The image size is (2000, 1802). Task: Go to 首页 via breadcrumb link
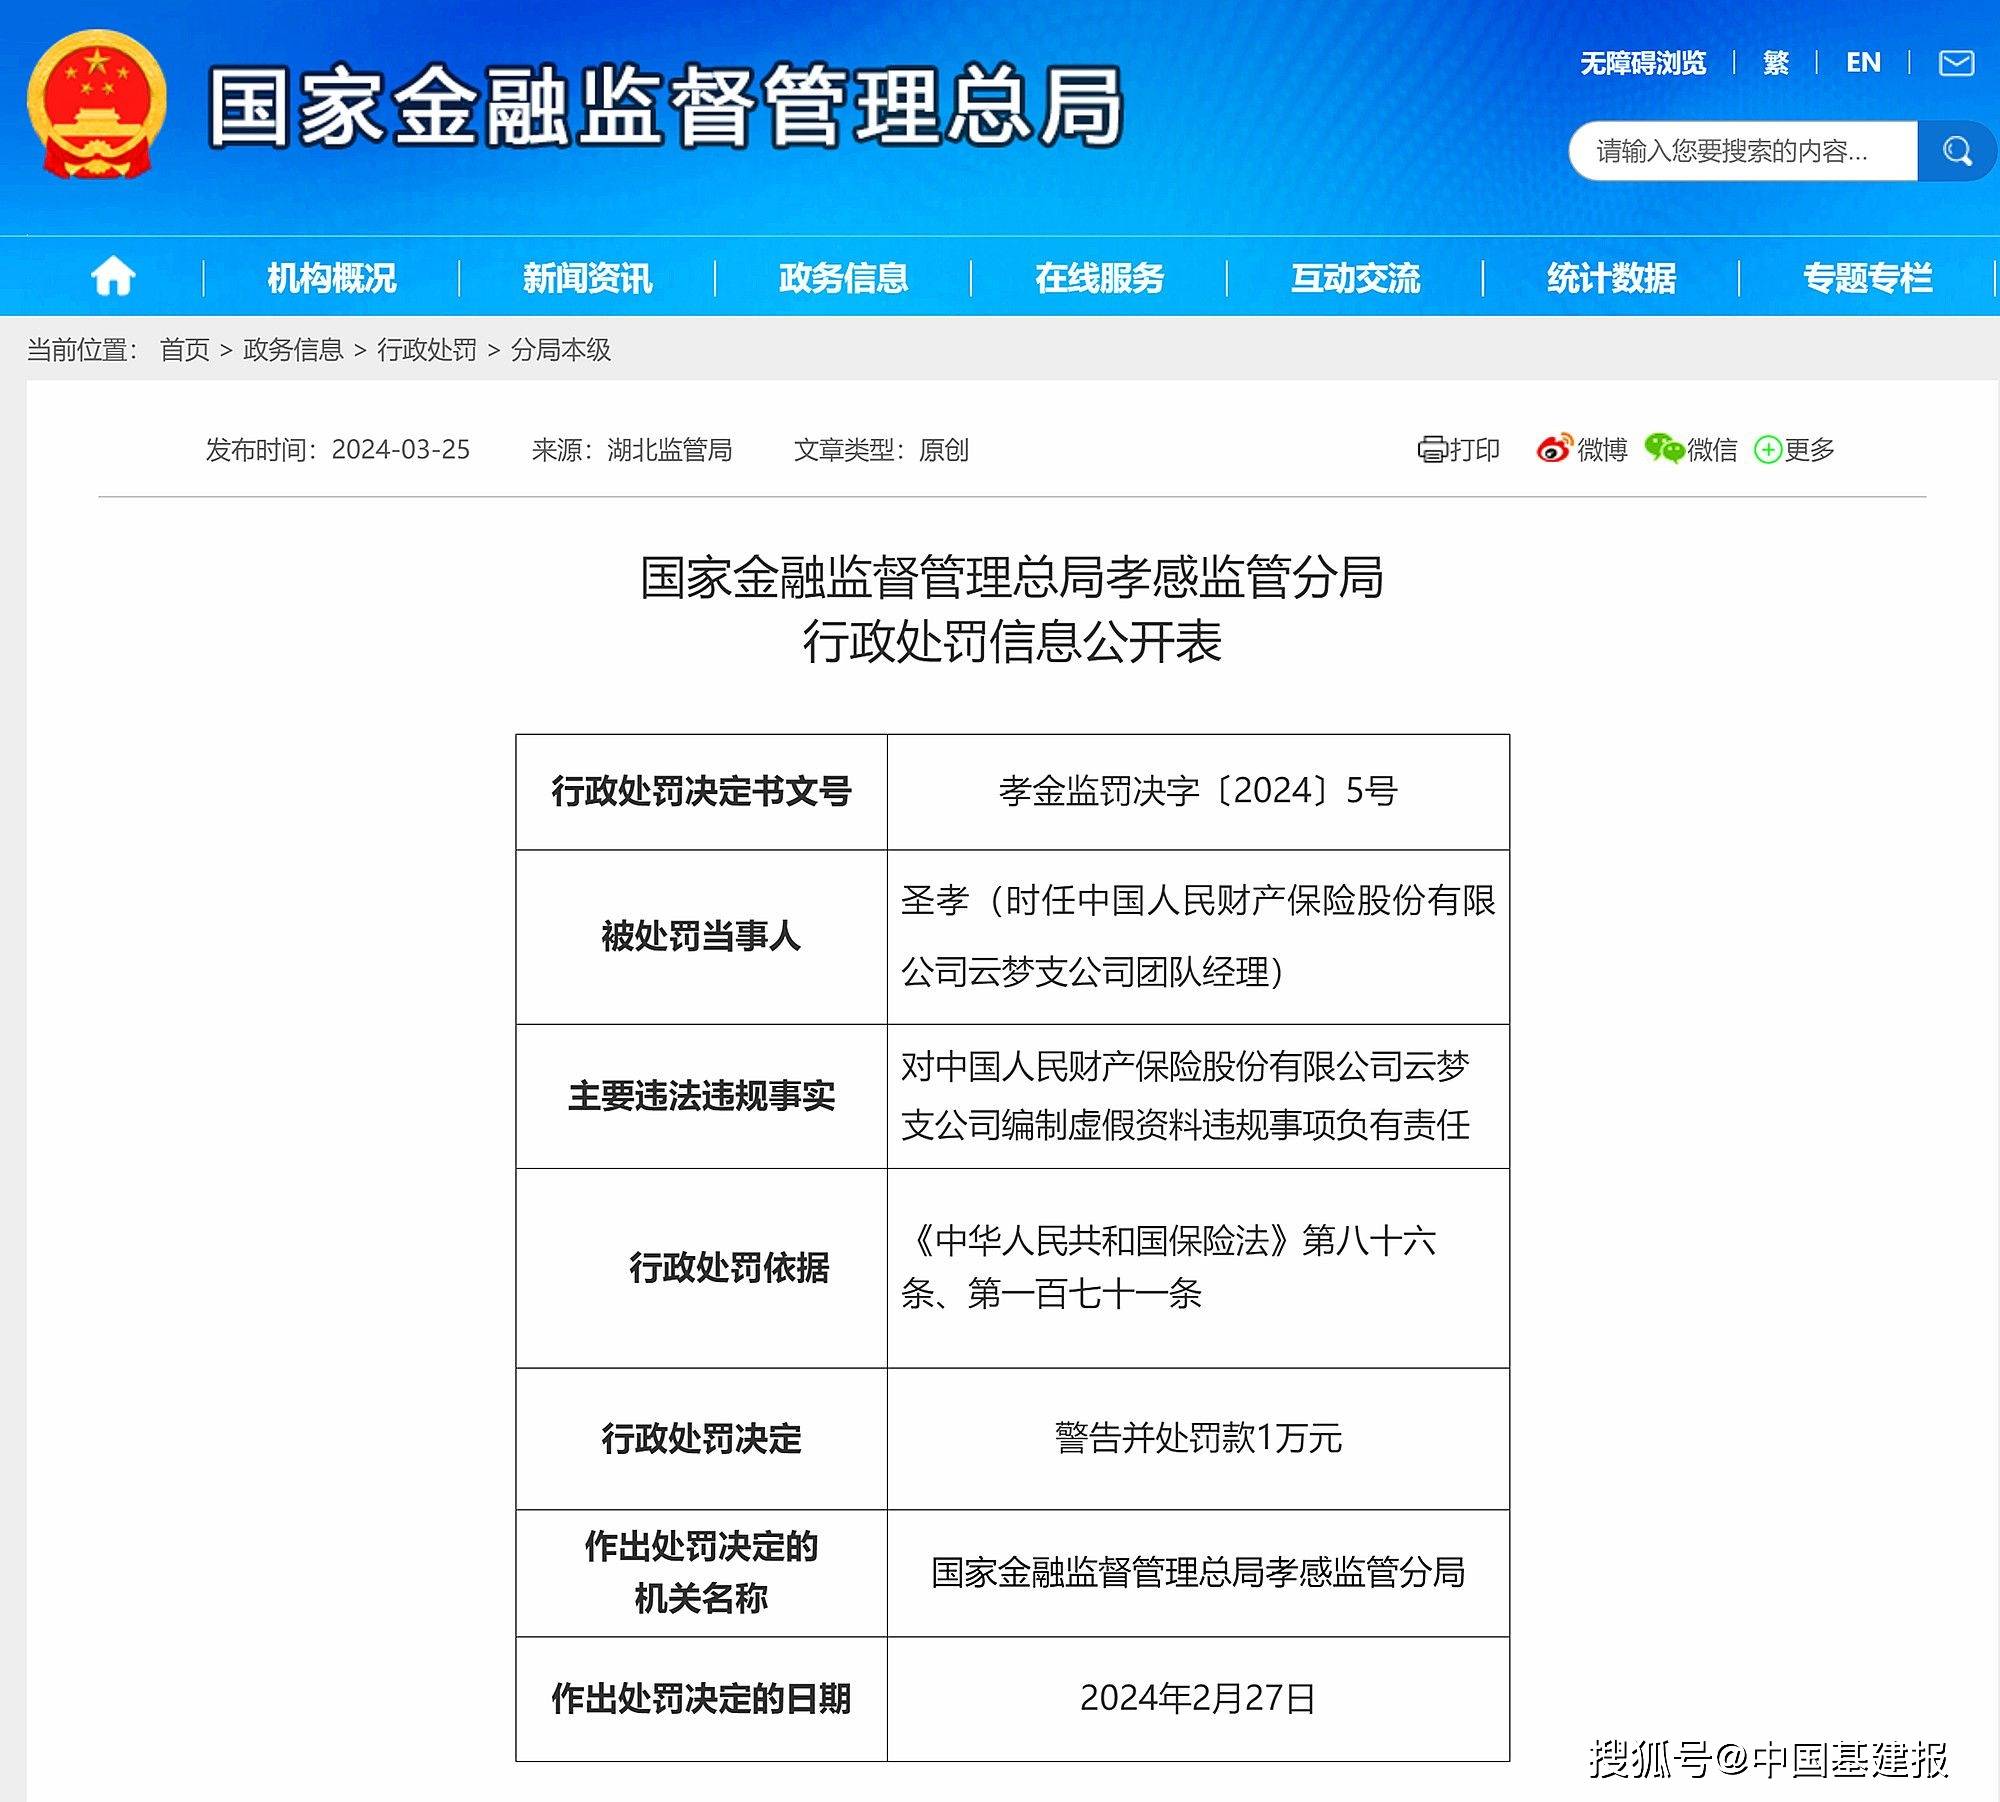[x=185, y=352]
